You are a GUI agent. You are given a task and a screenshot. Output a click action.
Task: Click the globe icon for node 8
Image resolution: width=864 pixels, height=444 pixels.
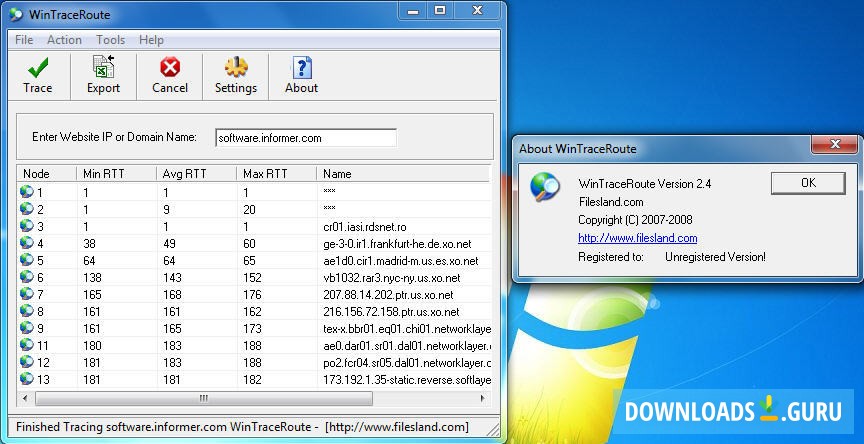pos(26,311)
